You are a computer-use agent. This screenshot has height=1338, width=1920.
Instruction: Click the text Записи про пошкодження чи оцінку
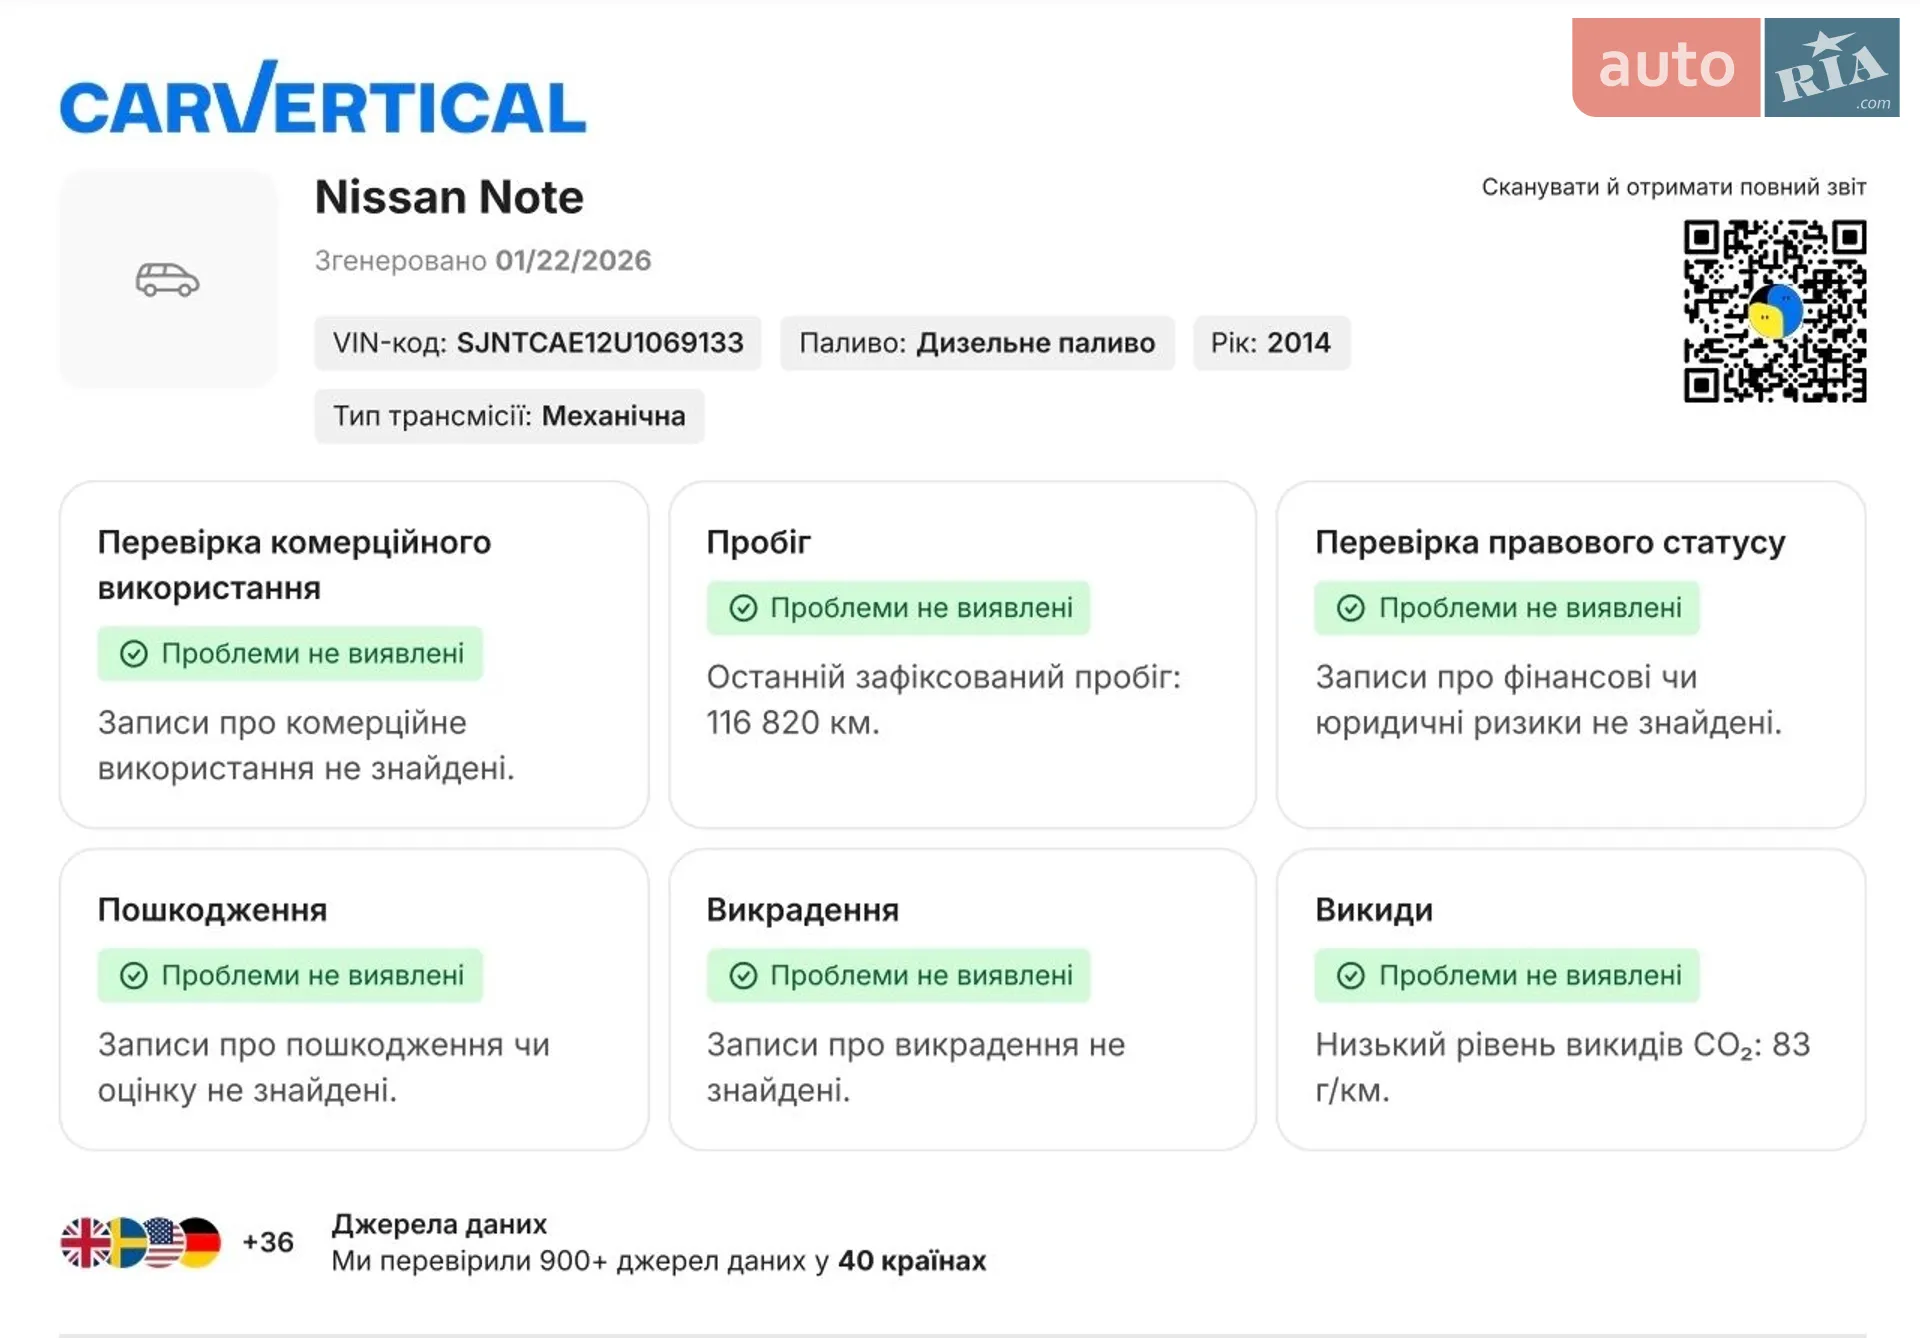pyautogui.click(x=324, y=1067)
